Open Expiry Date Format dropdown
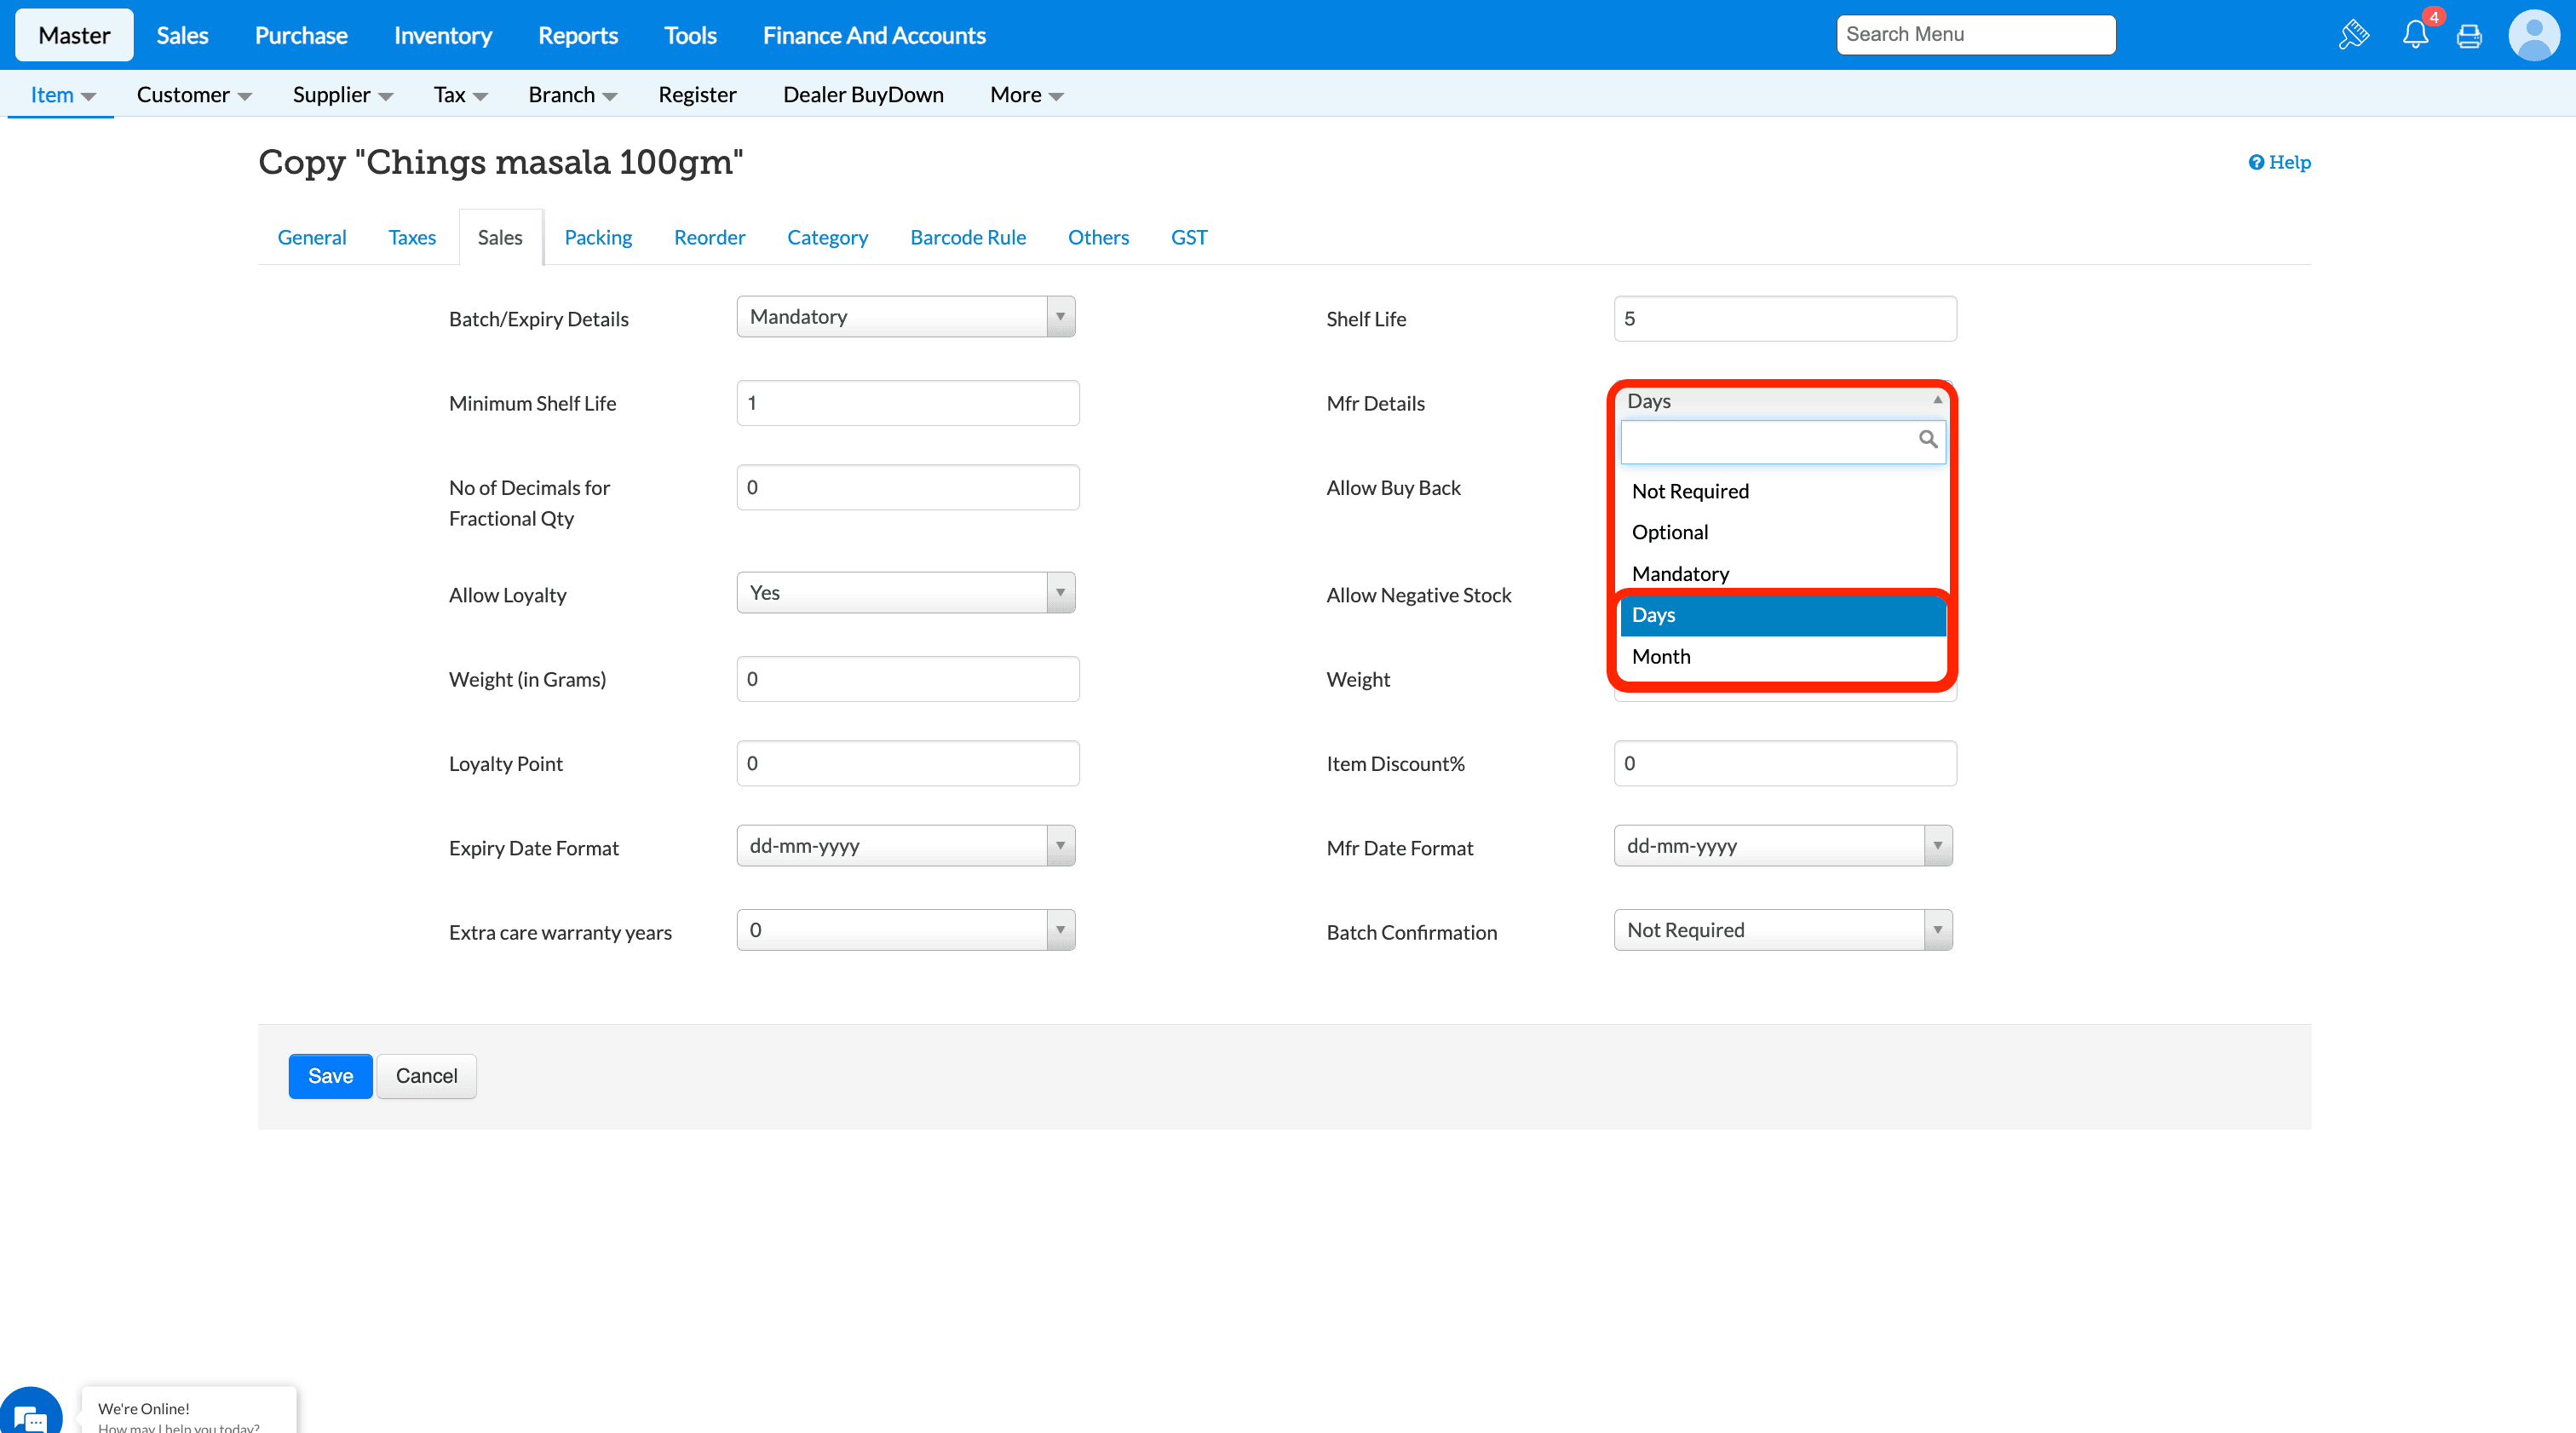This screenshot has width=2576, height=1433. click(905, 846)
